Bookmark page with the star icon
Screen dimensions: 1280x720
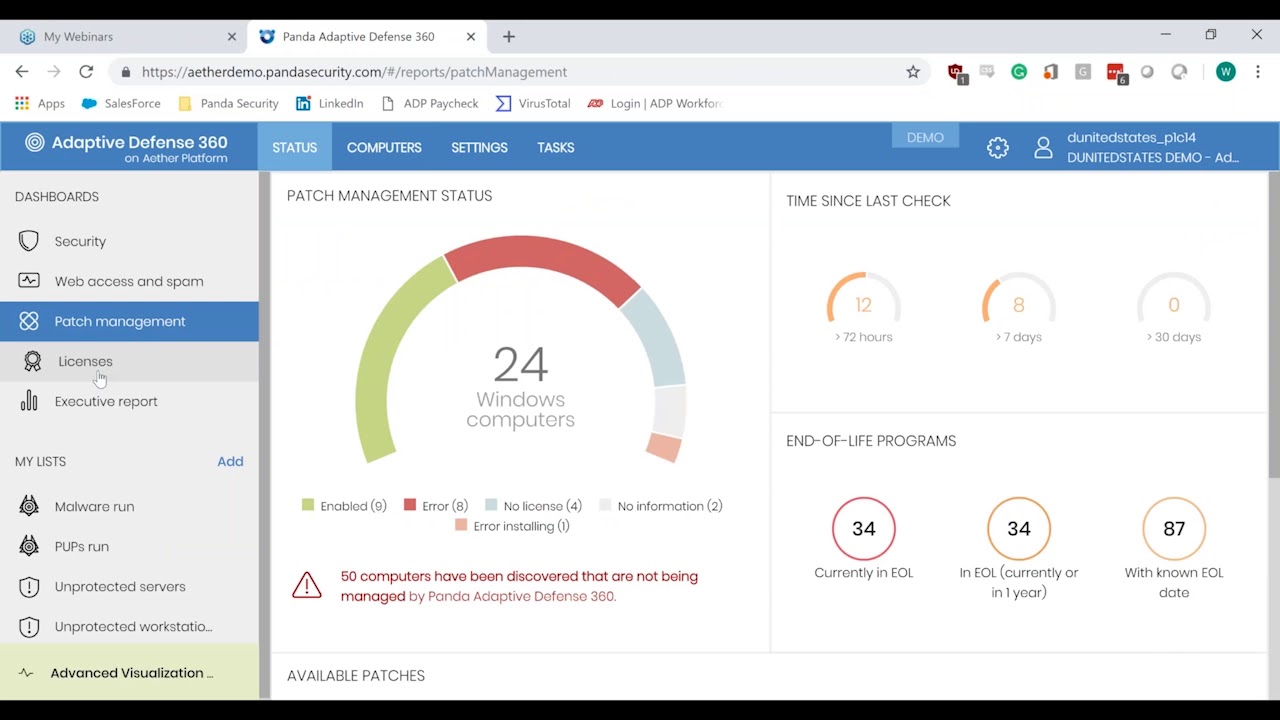[x=912, y=72]
